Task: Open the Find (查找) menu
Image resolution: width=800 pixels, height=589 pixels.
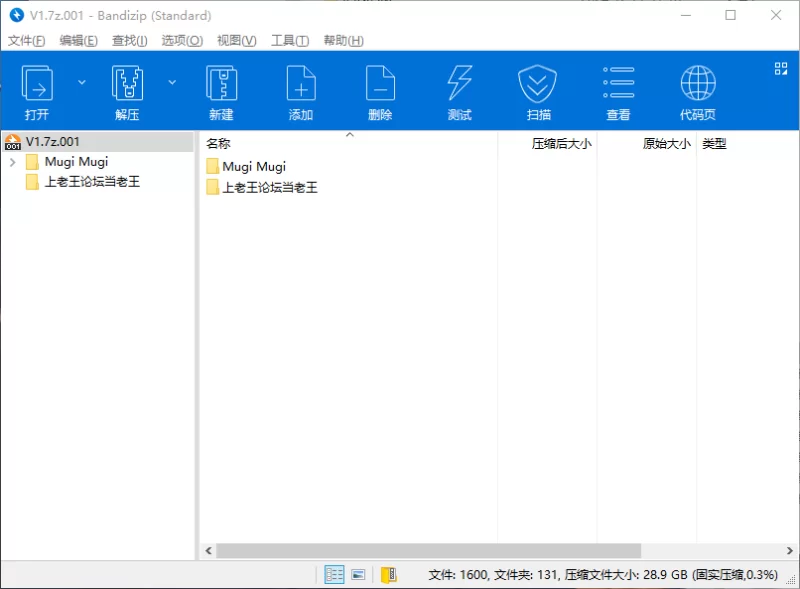Action: click(130, 40)
